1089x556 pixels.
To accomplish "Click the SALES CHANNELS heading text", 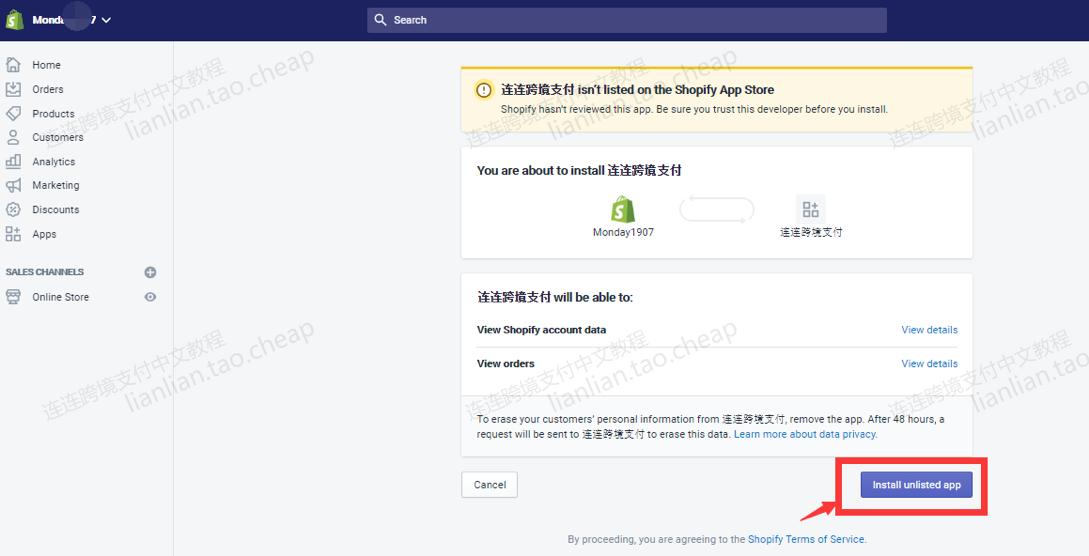I will 44,272.
